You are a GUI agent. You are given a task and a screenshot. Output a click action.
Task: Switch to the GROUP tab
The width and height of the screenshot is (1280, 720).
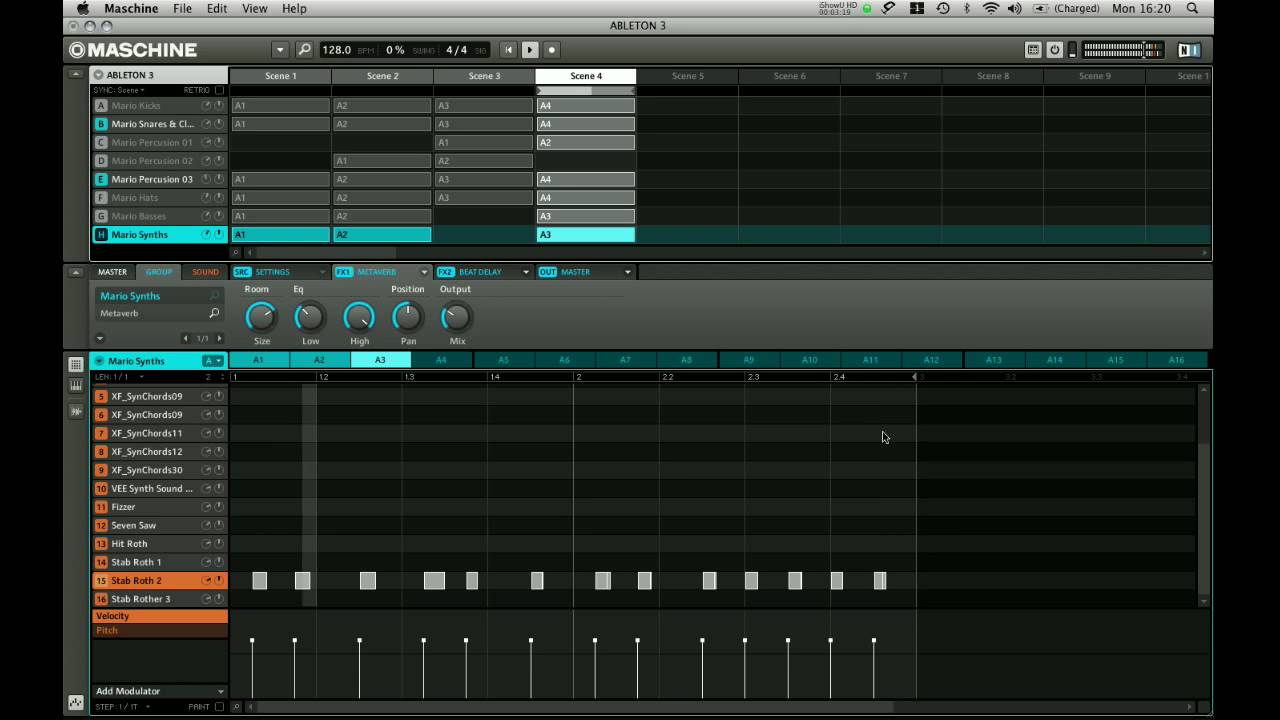click(x=159, y=272)
